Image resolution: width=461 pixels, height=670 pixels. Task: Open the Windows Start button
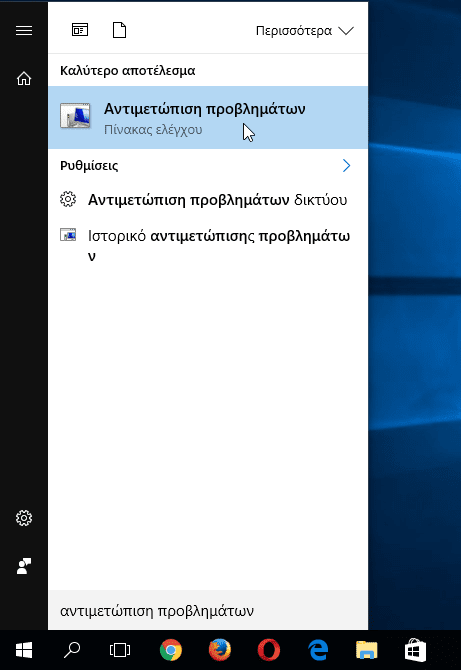[24, 650]
